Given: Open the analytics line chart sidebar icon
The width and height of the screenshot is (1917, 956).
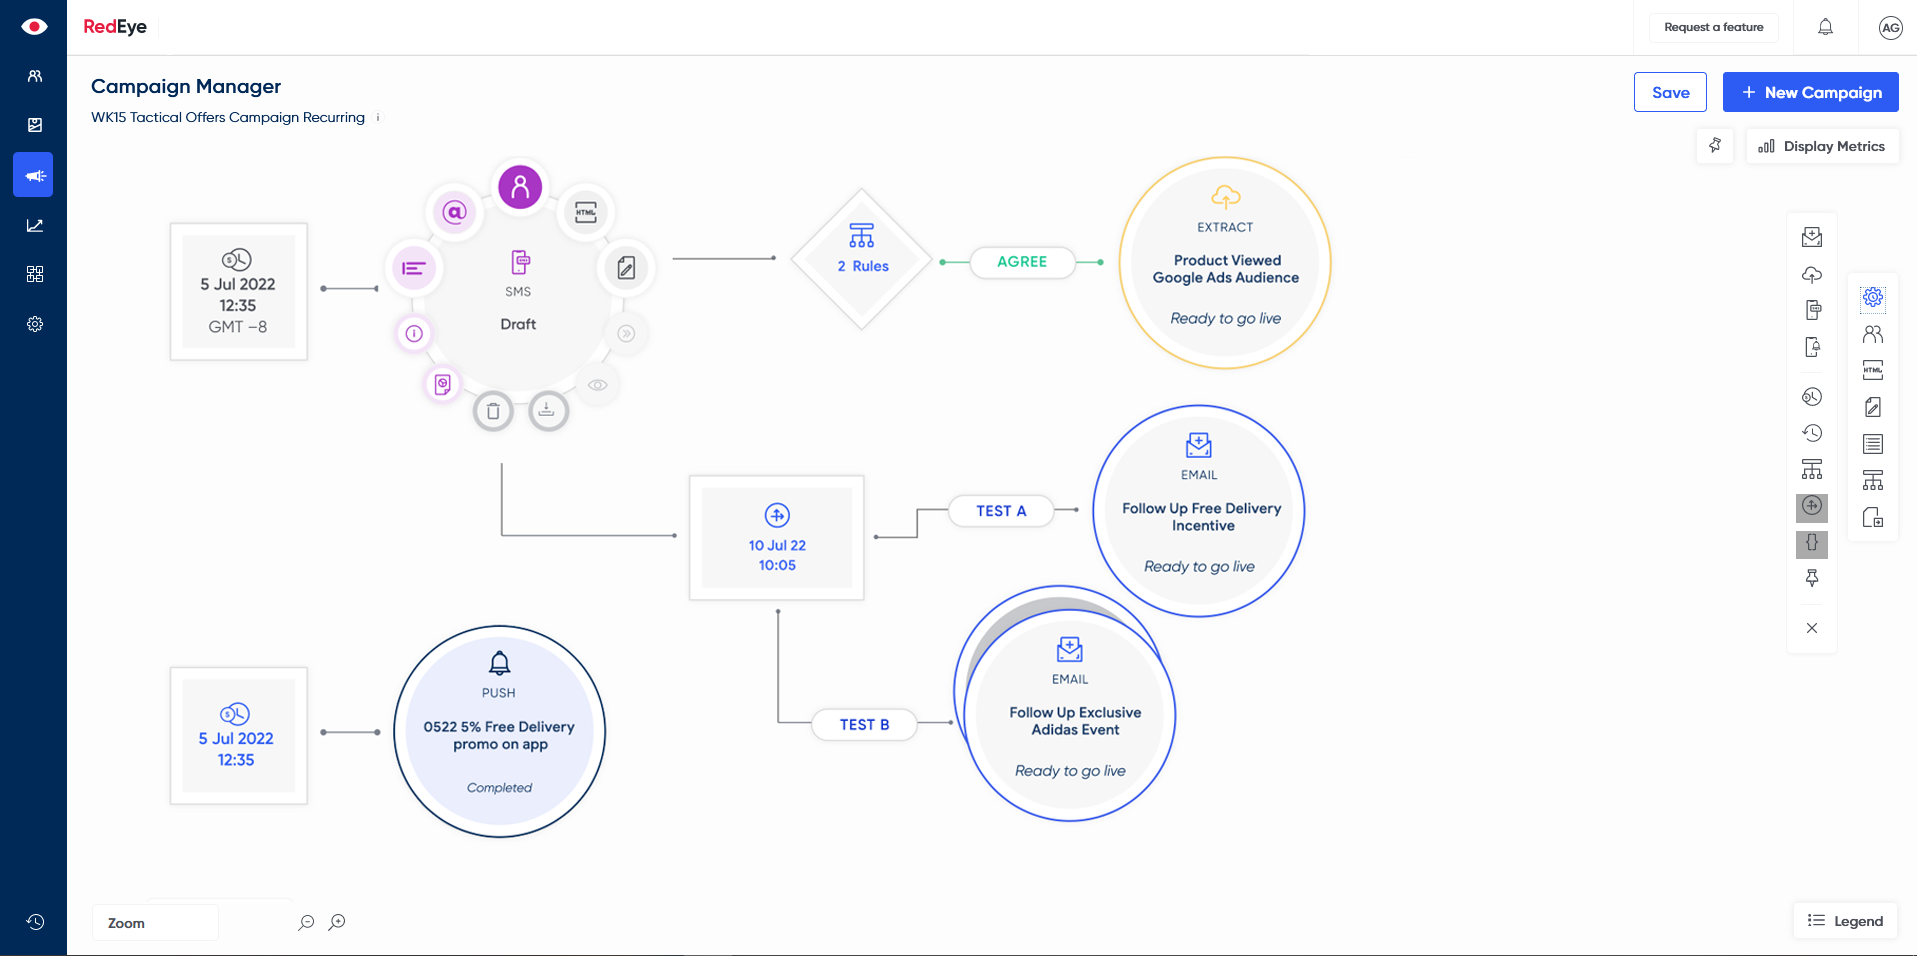Looking at the screenshot, I should pyautogui.click(x=34, y=225).
